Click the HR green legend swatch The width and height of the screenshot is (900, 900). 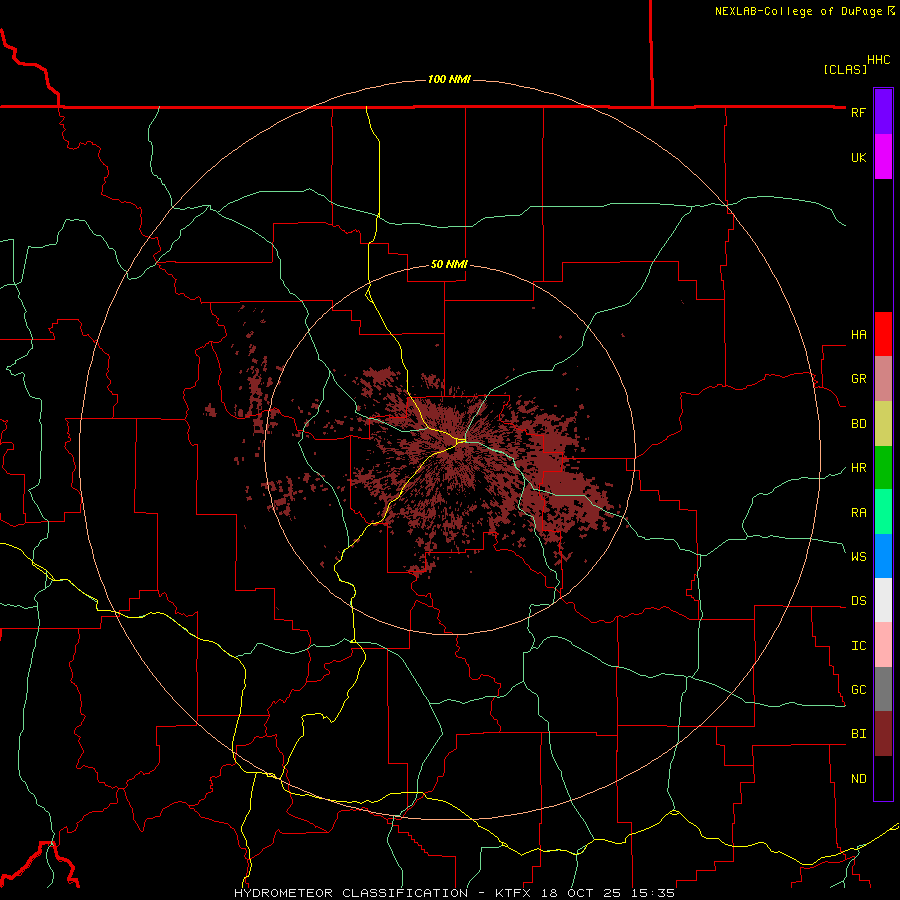883,468
